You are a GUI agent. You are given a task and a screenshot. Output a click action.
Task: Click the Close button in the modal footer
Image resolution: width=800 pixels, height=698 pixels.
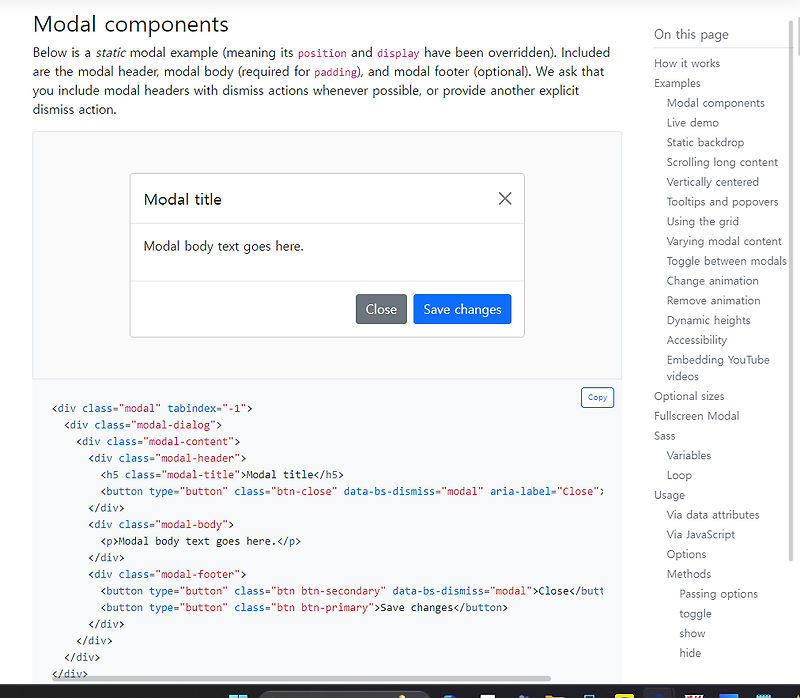[x=381, y=309]
